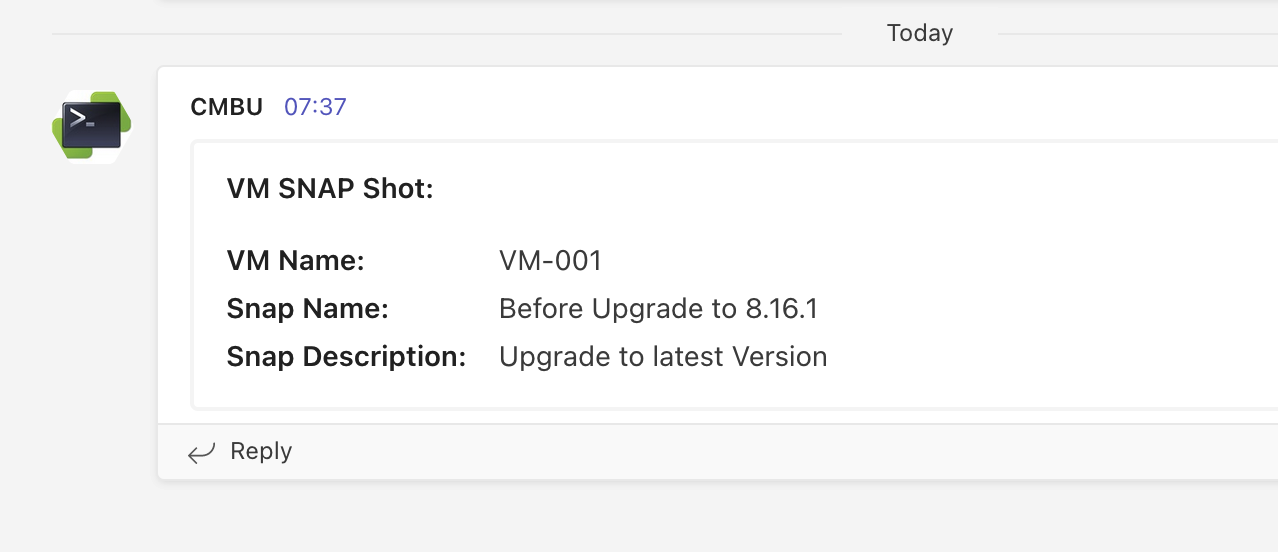Click the Snap Name field label
1278x552 pixels.
(x=307, y=309)
